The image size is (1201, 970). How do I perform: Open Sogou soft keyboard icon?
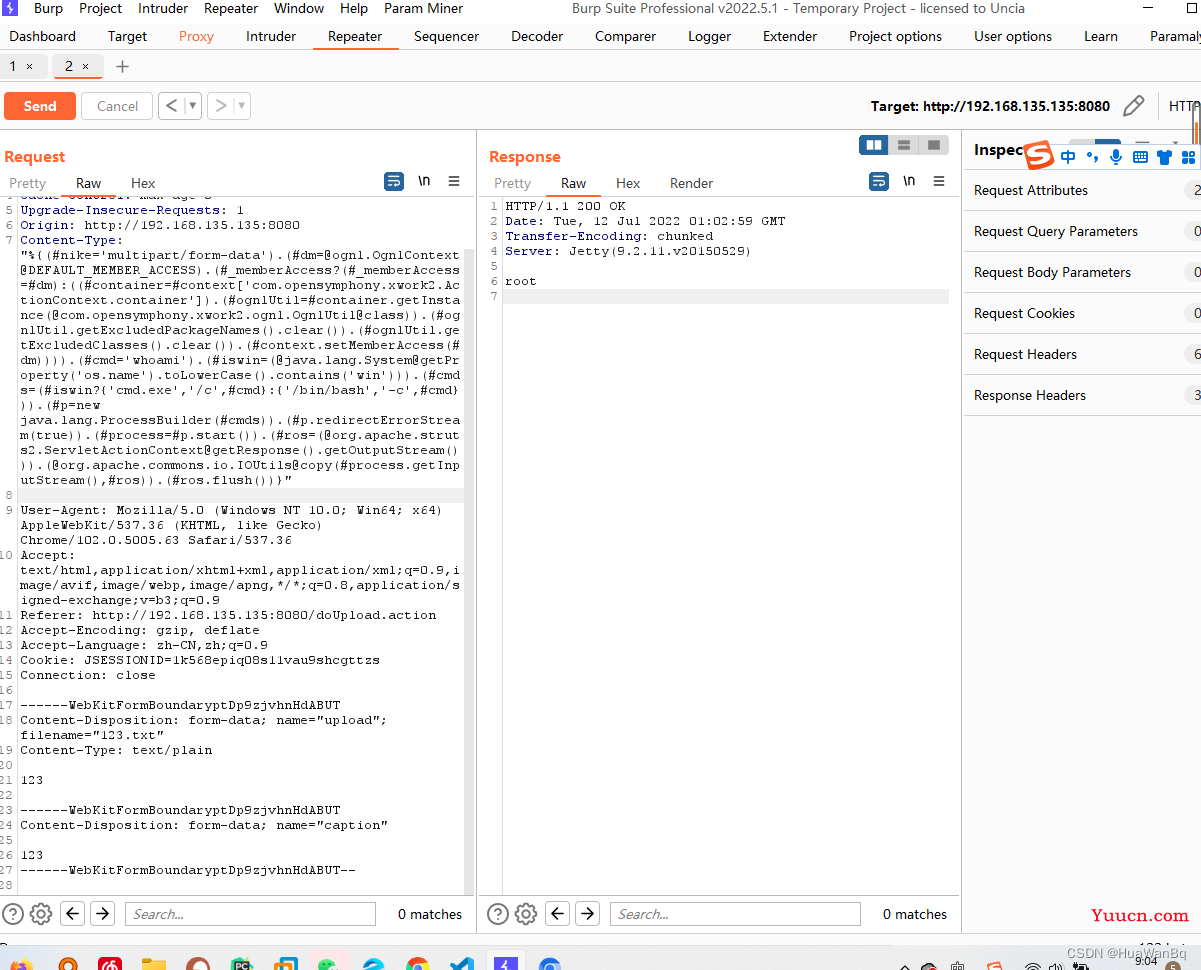point(1140,157)
